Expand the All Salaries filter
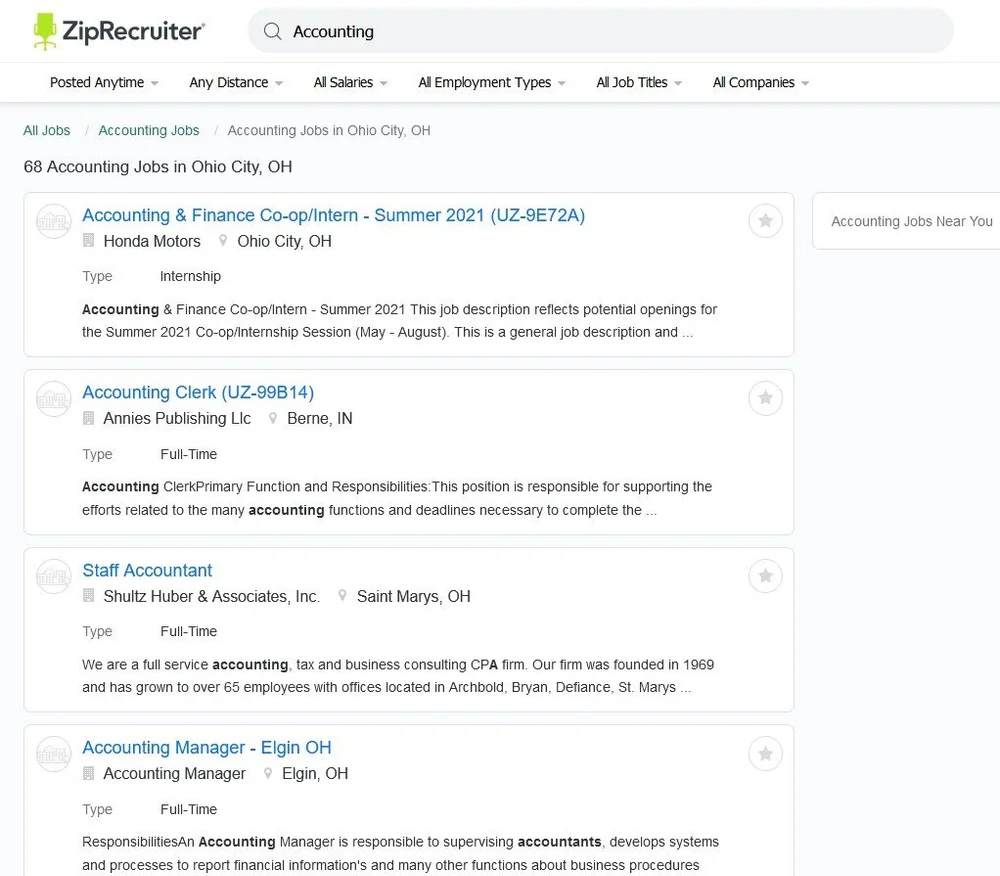The height and width of the screenshot is (876, 1000). click(x=349, y=82)
